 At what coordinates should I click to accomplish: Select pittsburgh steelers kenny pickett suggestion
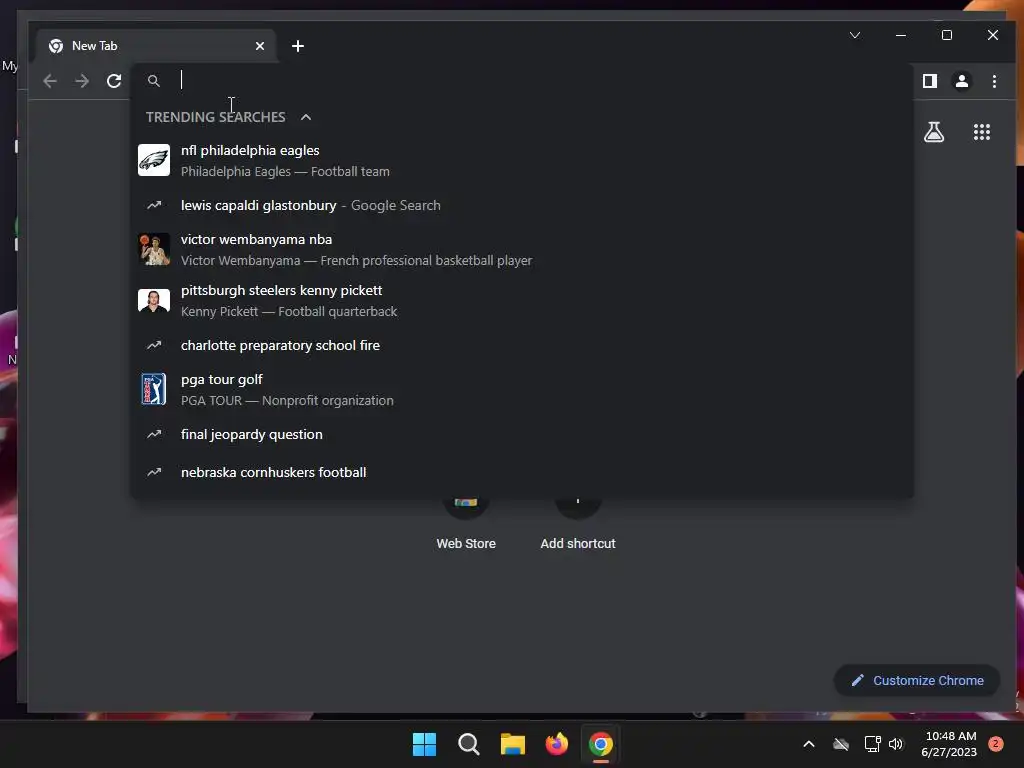[522, 300]
